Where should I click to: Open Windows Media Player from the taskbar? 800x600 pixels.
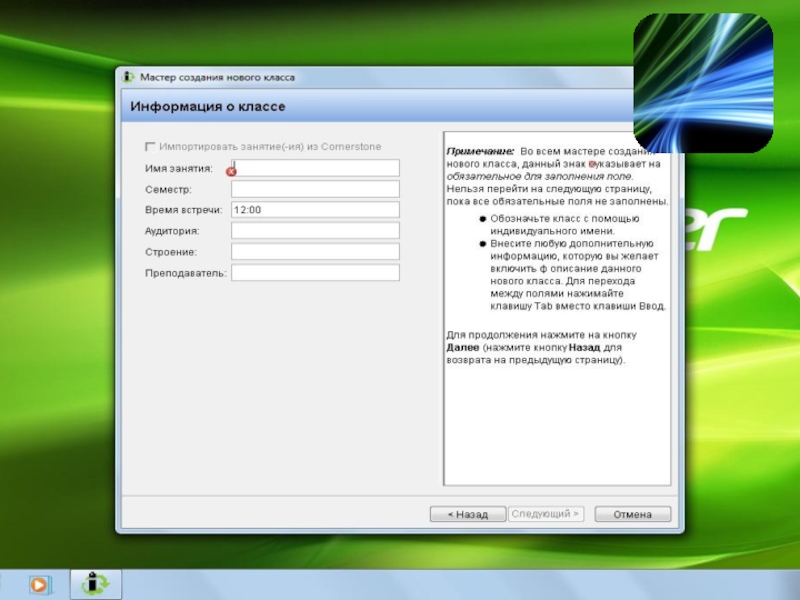(40, 584)
